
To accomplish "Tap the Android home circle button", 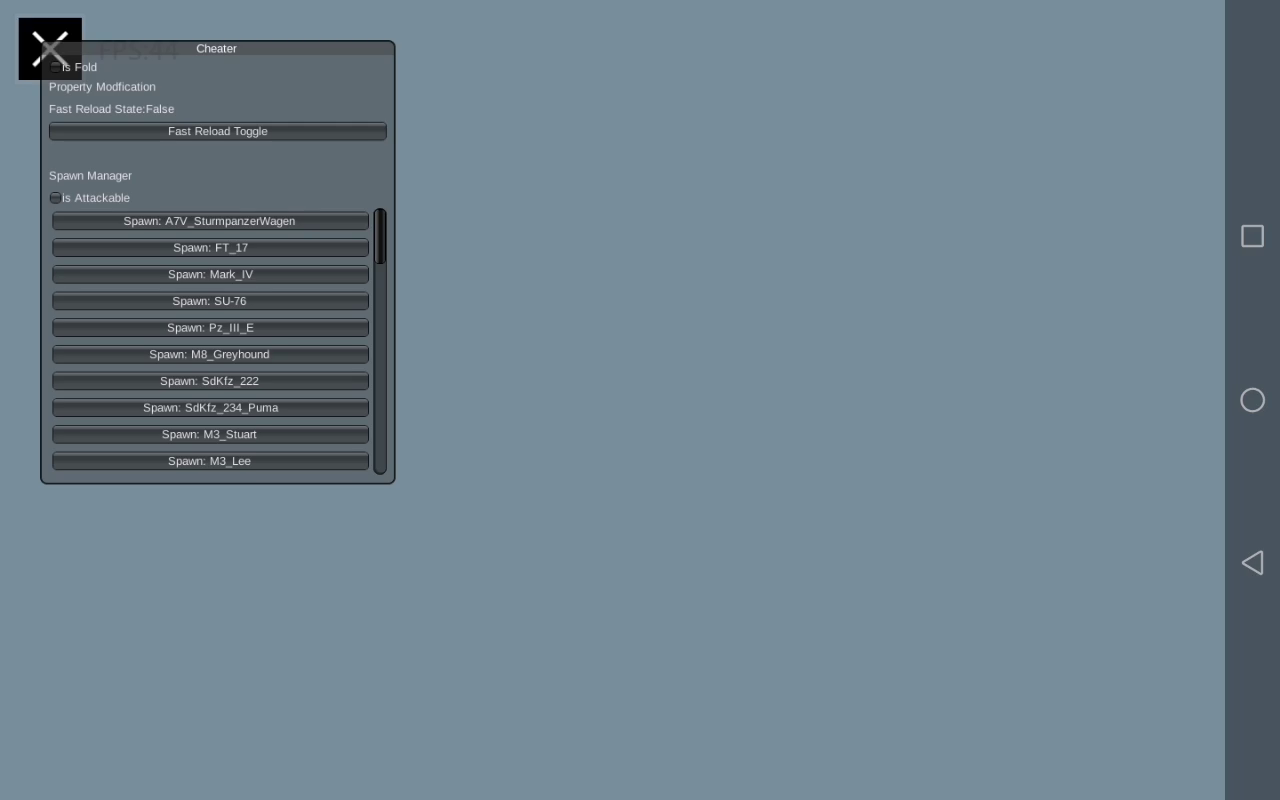I will [1252, 400].
